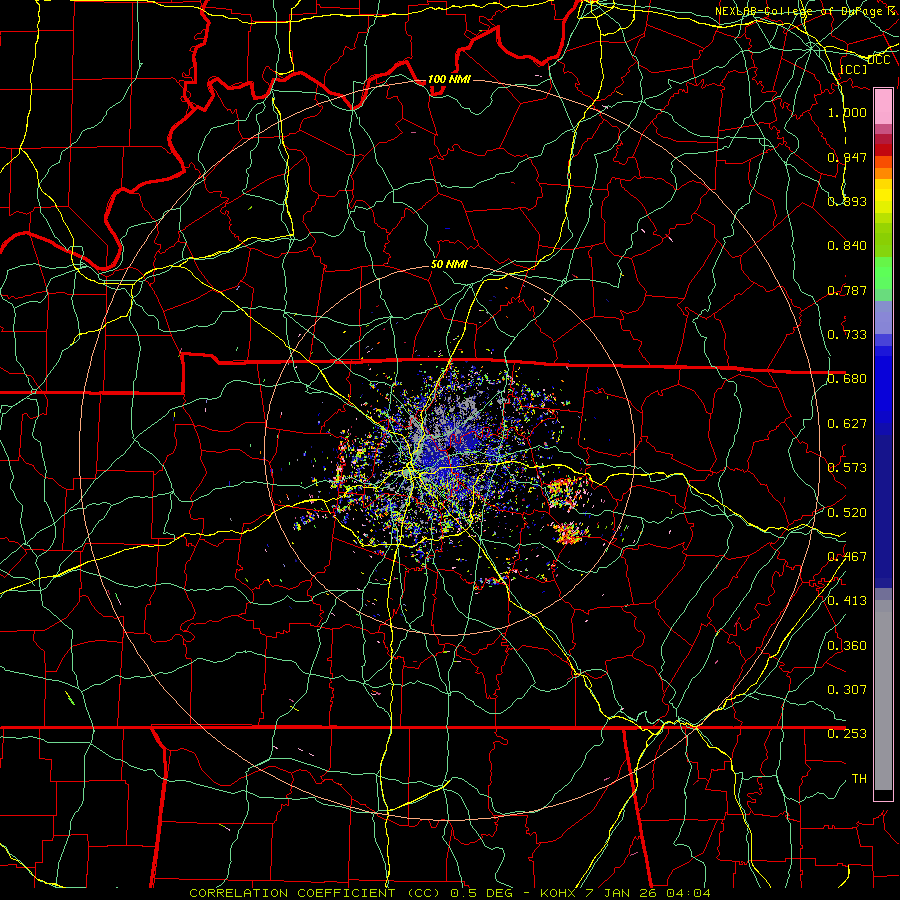The height and width of the screenshot is (900, 900).
Task: Click the 0.520 legend value
Action: [847, 513]
